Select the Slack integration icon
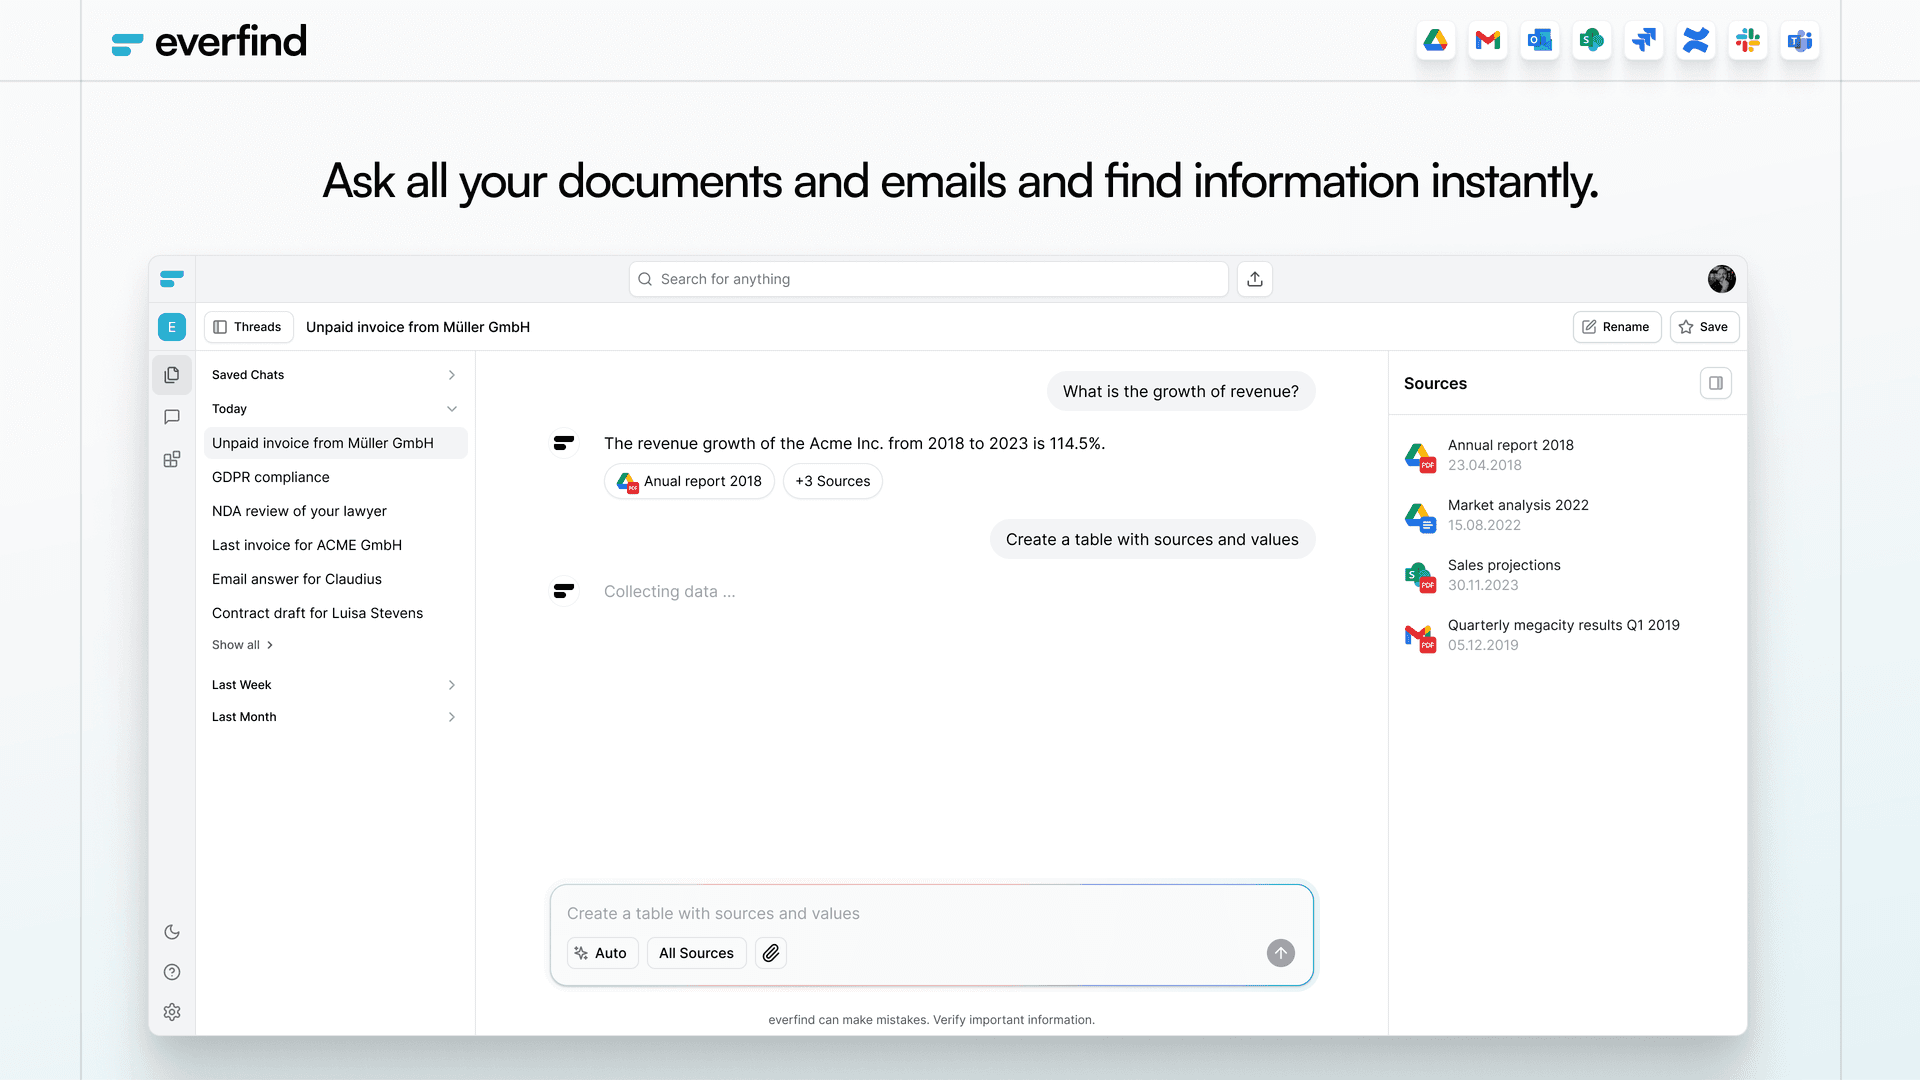The height and width of the screenshot is (1080, 1920). pos(1747,41)
